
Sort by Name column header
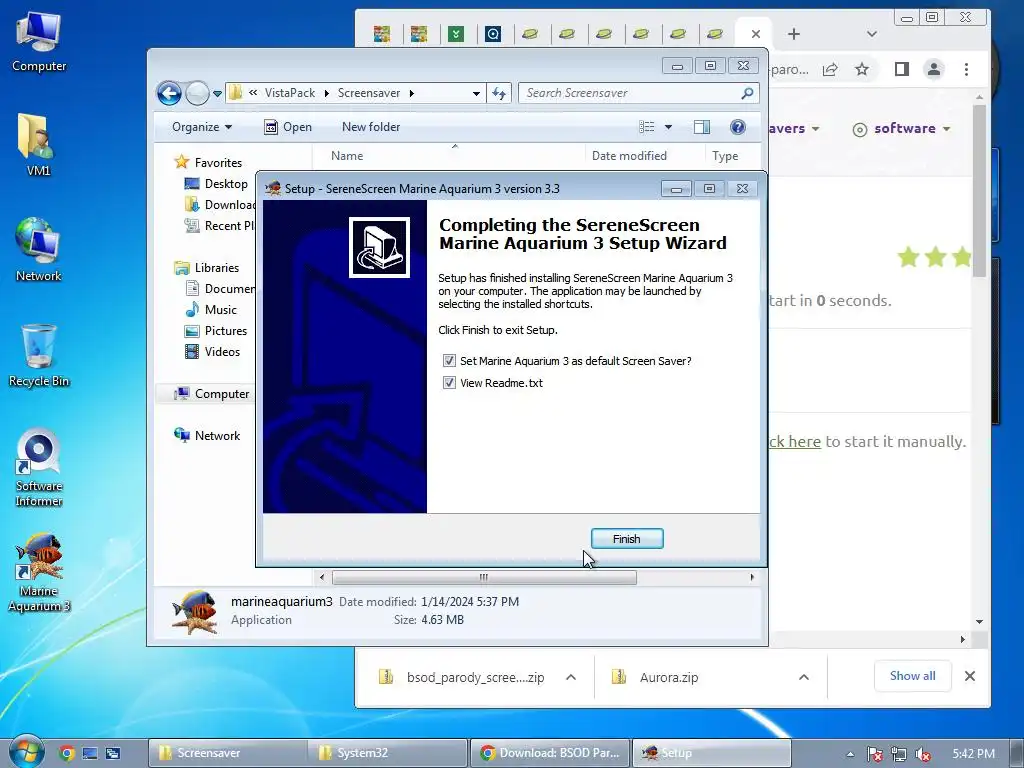tap(347, 155)
